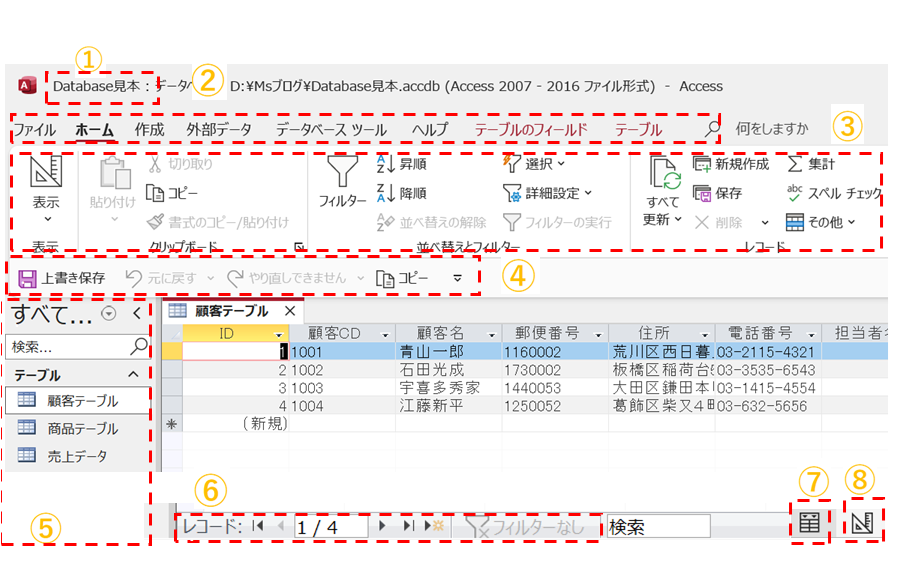Open 売上データ in the navigation pane
This screenshot has height=577, width=900.
[x=76, y=456]
